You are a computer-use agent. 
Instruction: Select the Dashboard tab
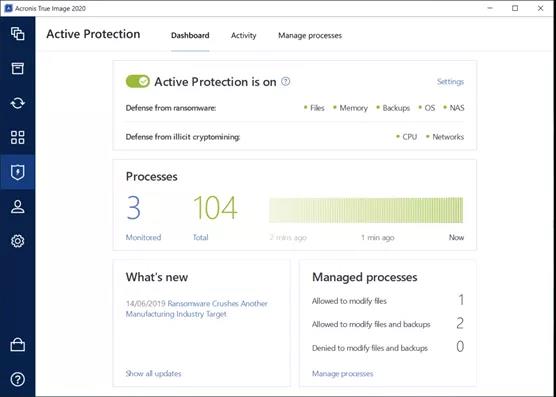190,35
